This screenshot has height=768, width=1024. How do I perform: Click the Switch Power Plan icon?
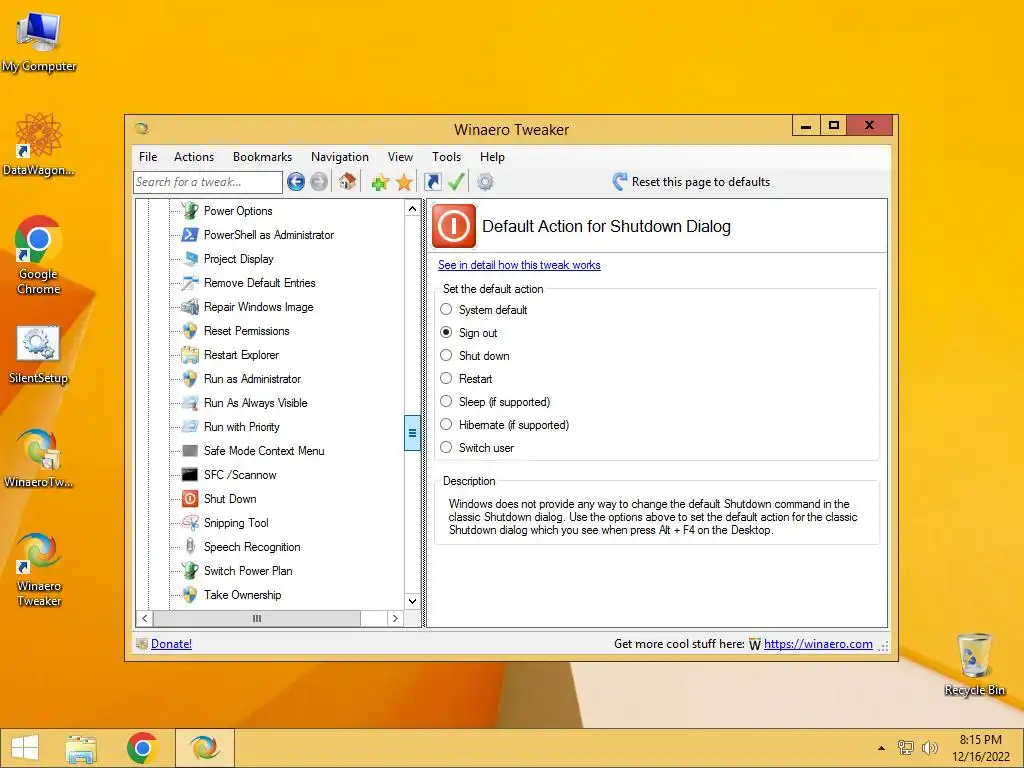point(190,570)
